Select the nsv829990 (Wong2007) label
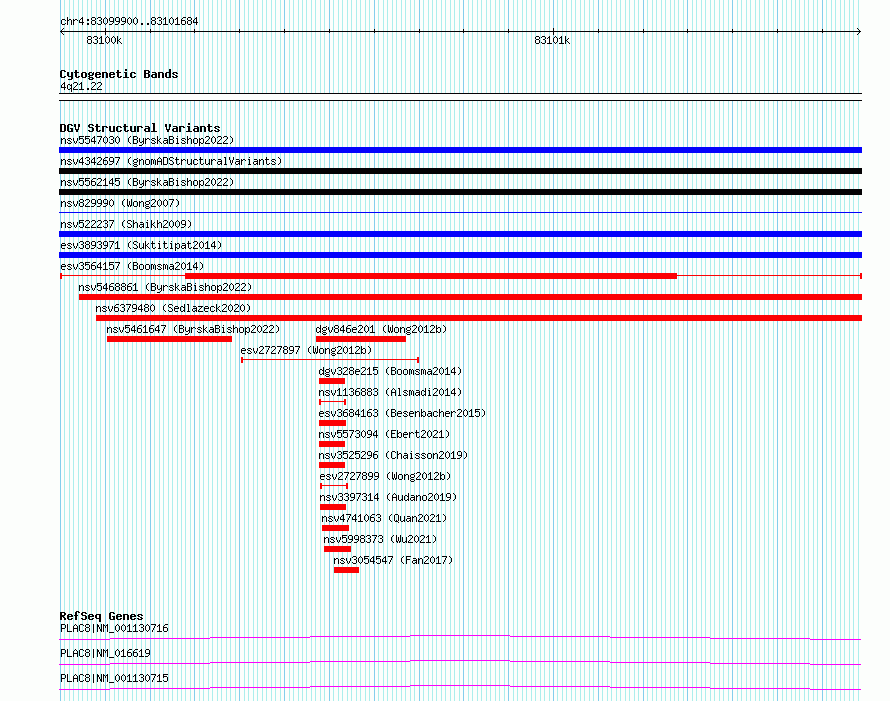This screenshot has width=890, height=701. click(x=120, y=203)
